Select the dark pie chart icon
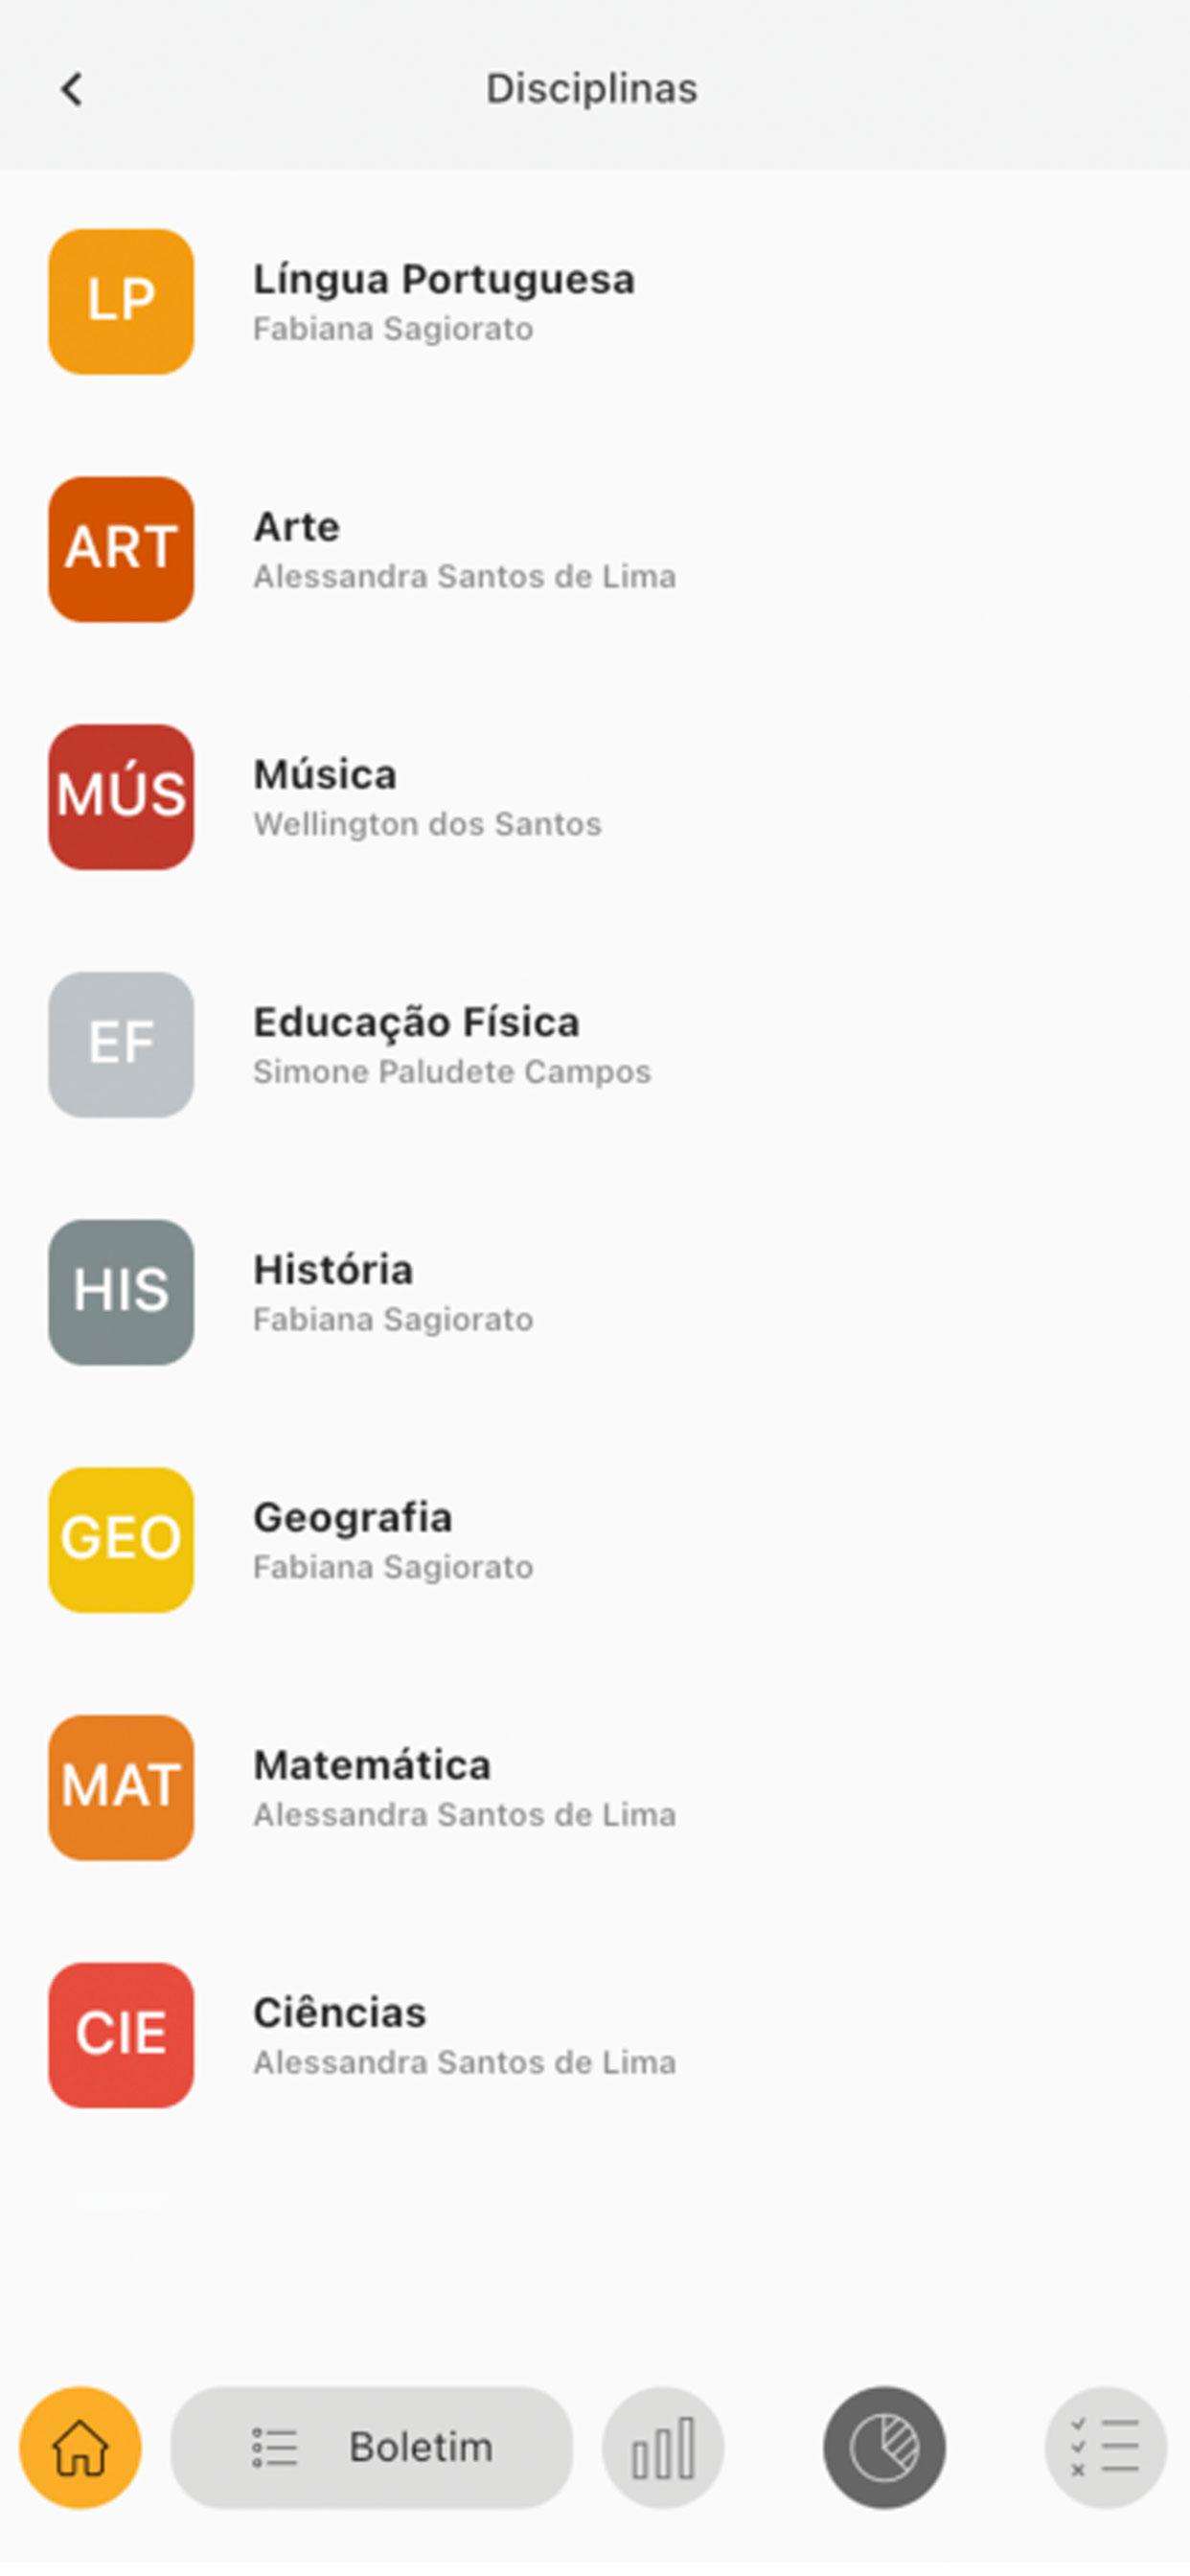Viewport: 1190px width, 2576px height. 884,2448
